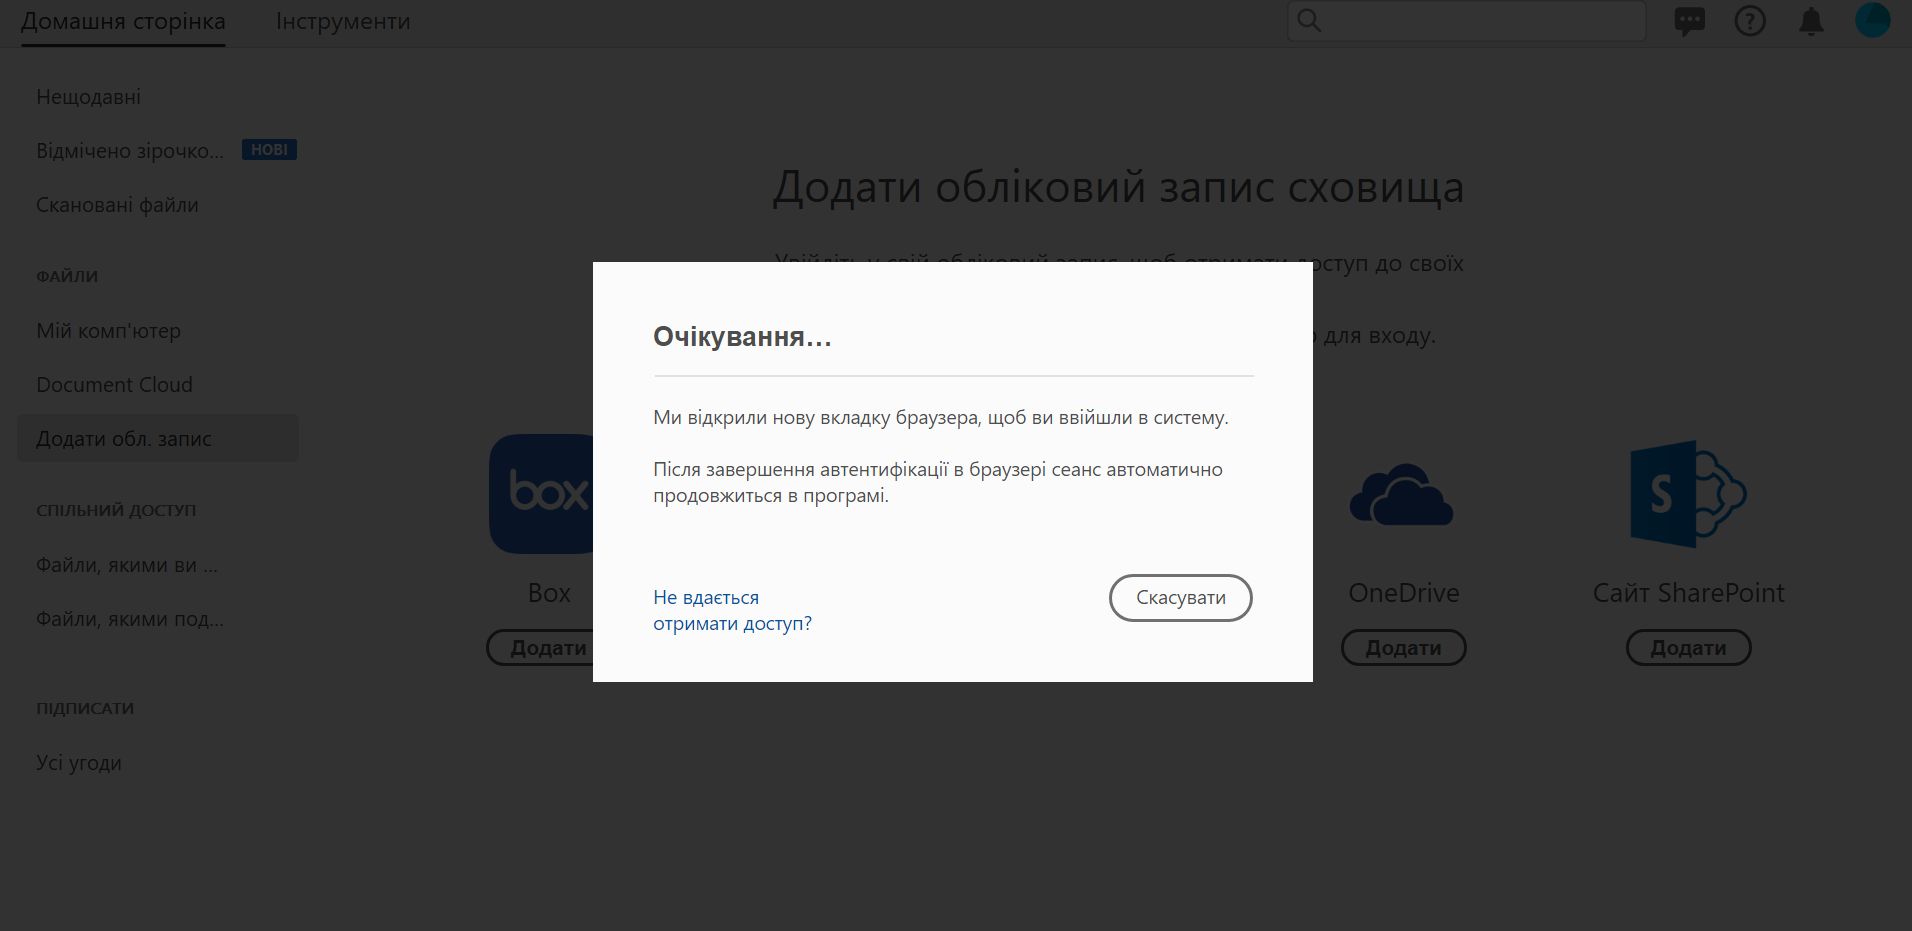This screenshot has width=1912, height=931.
Task: Switch to the Домашня сторінка tab
Action: (x=123, y=21)
